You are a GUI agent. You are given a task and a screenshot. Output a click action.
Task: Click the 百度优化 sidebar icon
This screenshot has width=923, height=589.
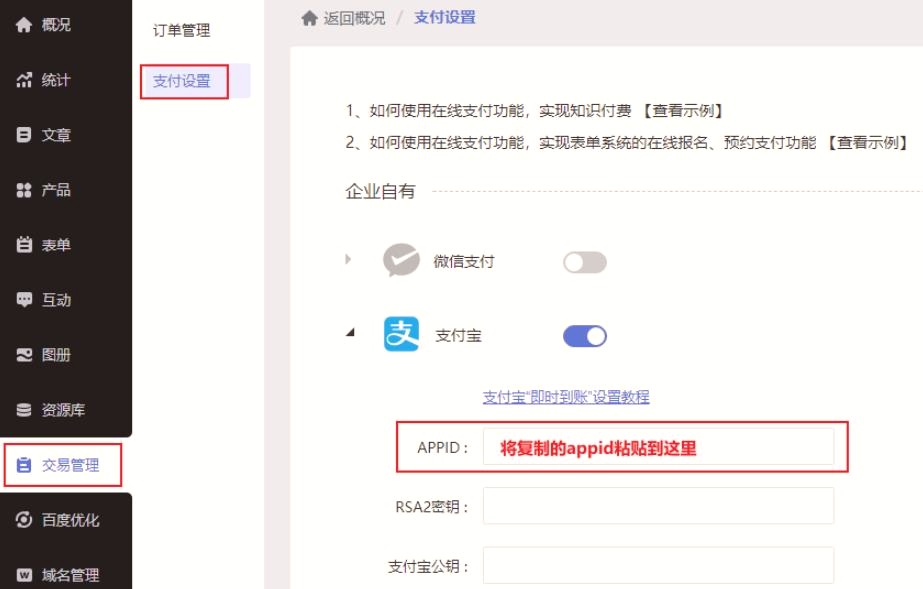pos(25,520)
